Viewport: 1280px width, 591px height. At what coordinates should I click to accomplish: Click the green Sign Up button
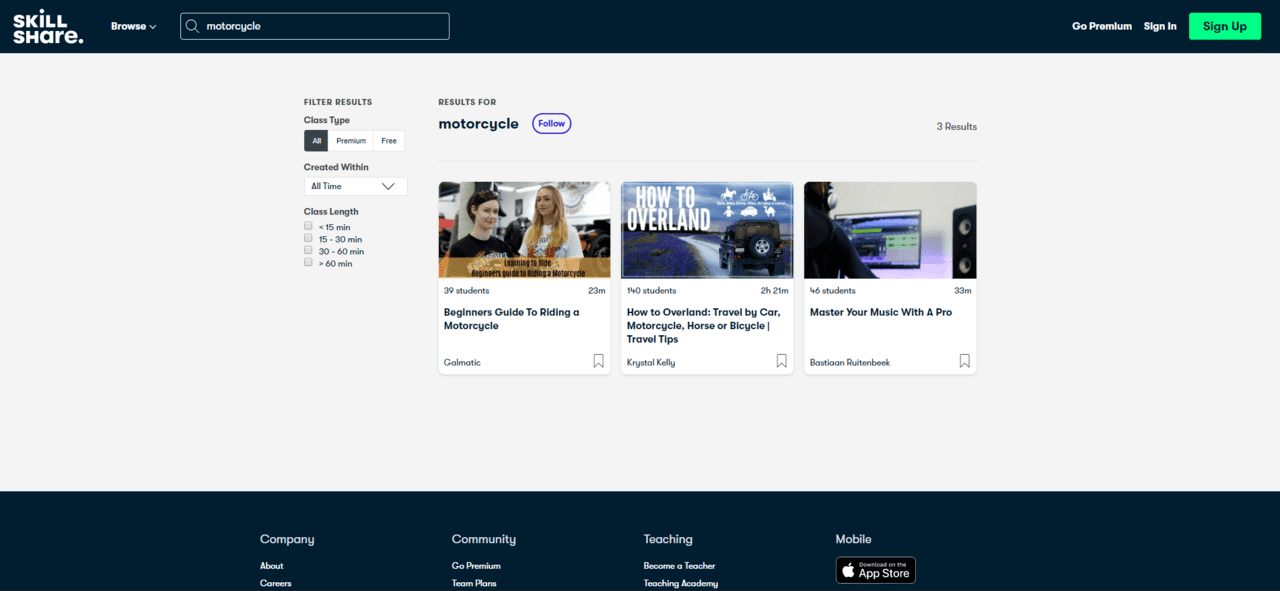1224,26
